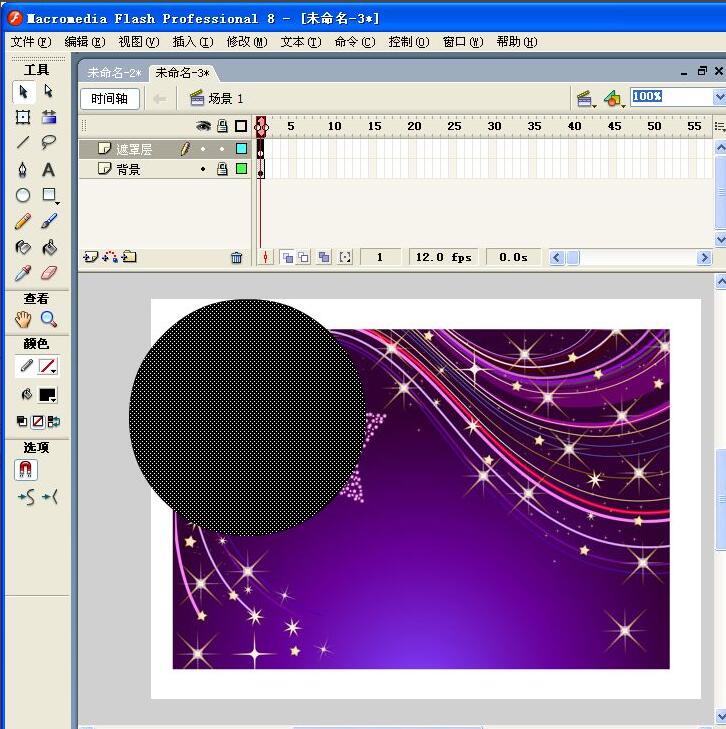Choose the Ink Bottle tool
726x729 pixels.
[23, 247]
